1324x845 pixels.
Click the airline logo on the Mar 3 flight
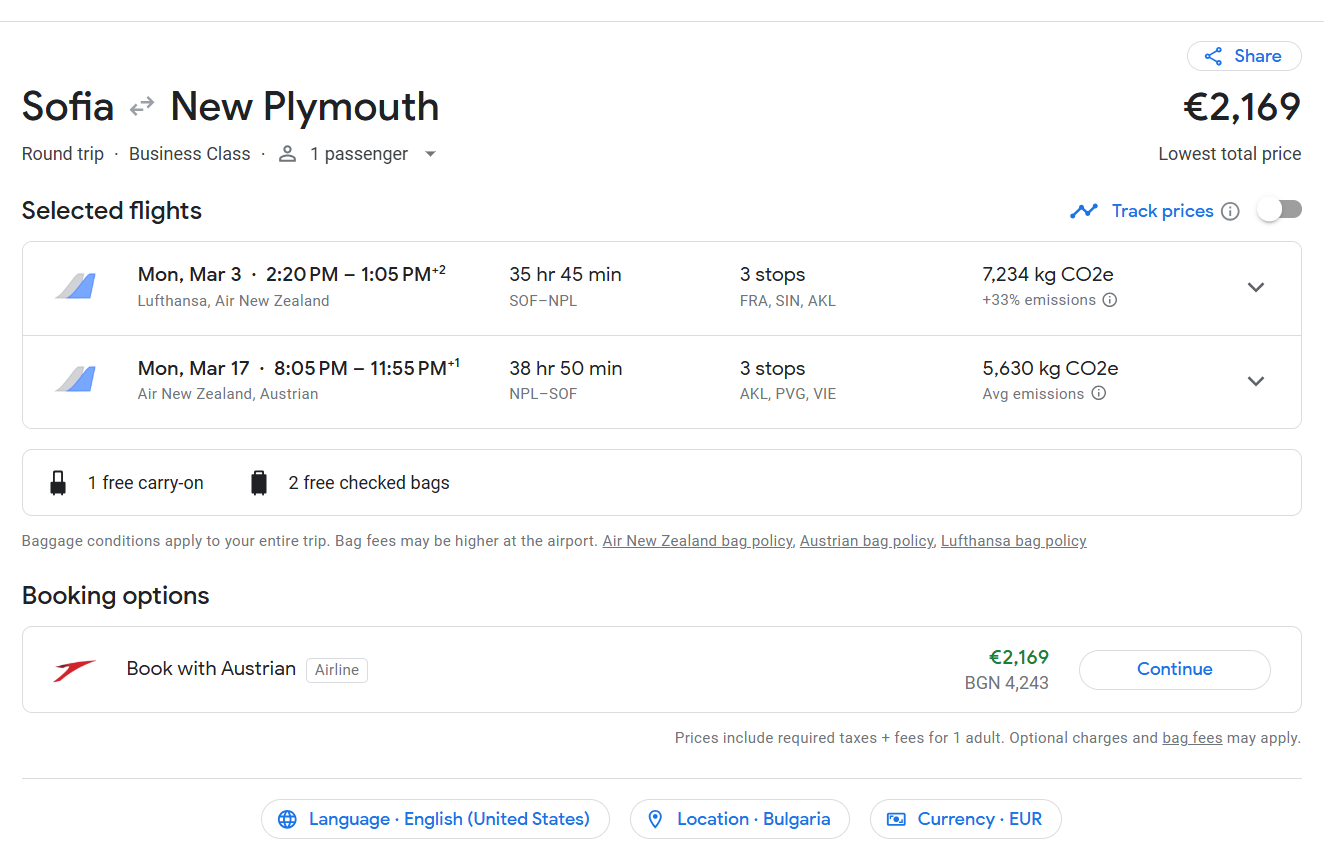pyautogui.click(x=75, y=287)
